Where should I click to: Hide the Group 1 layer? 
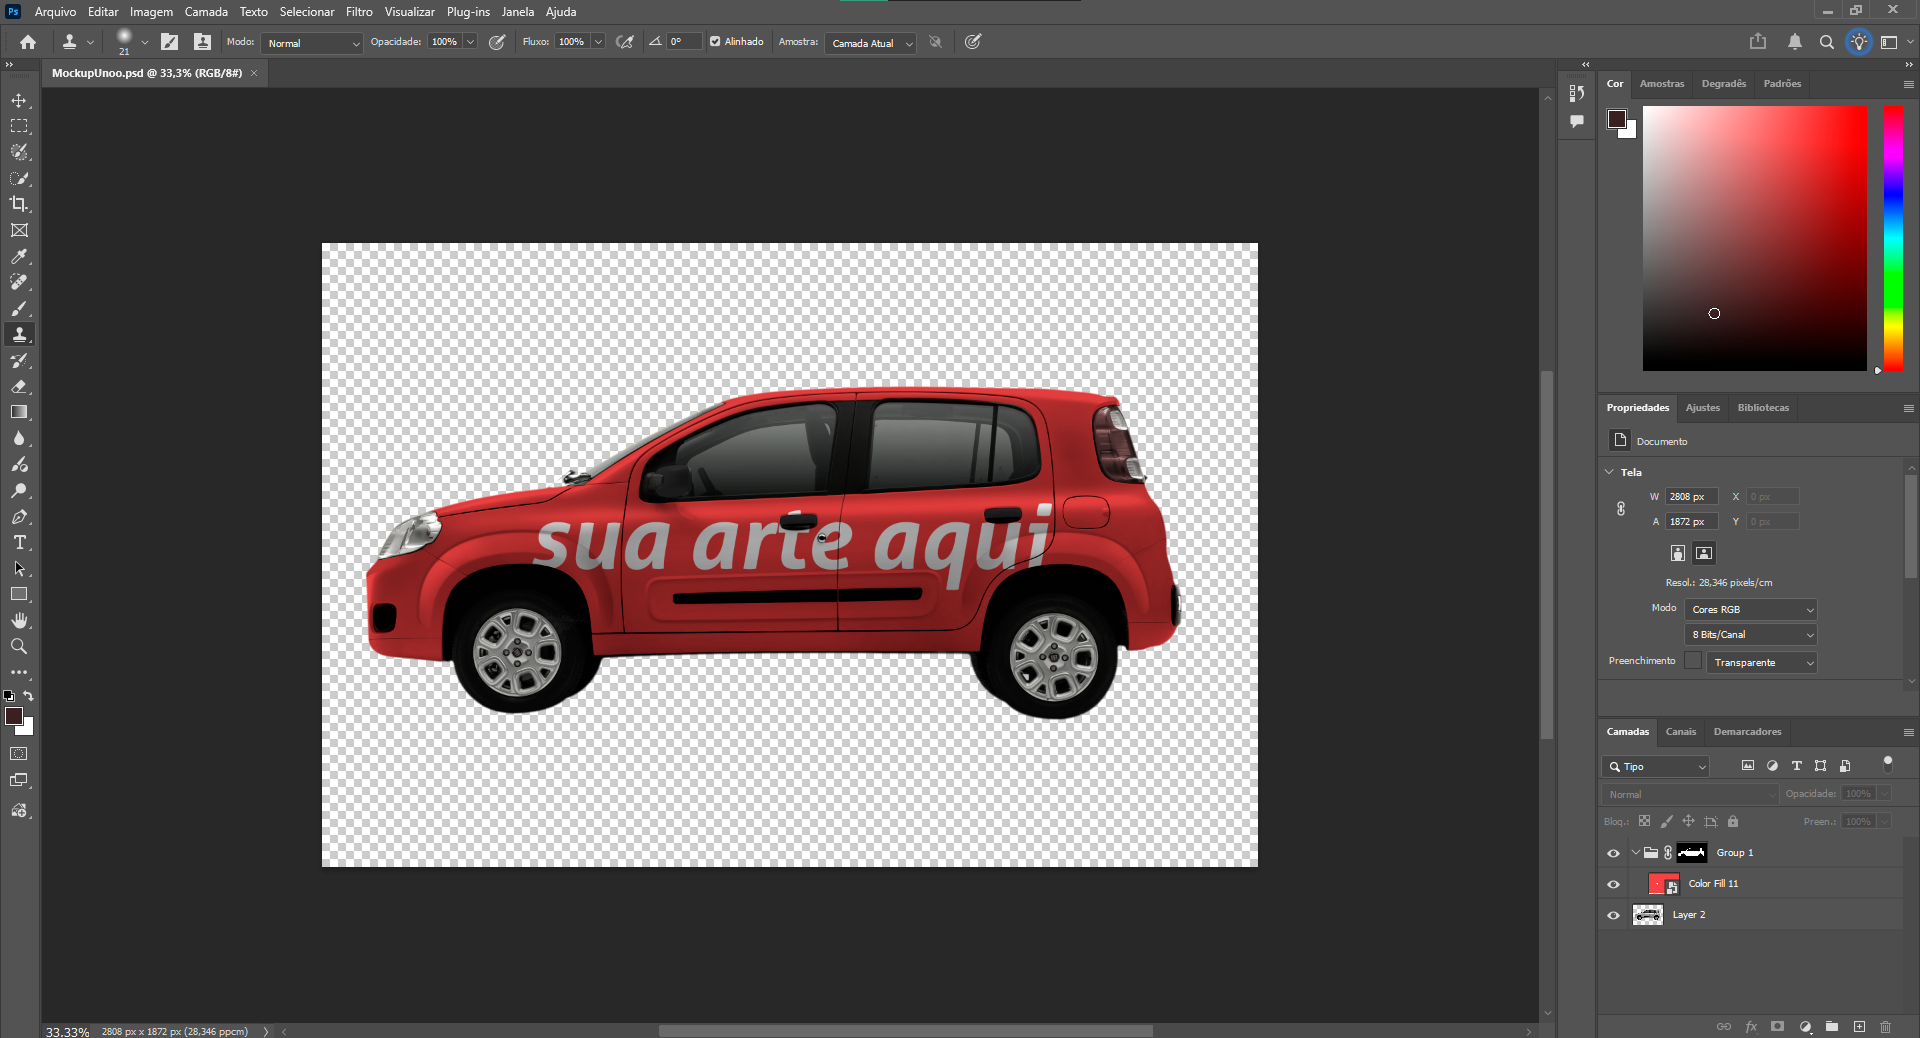pyautogui.click(x=1613, y=853)
